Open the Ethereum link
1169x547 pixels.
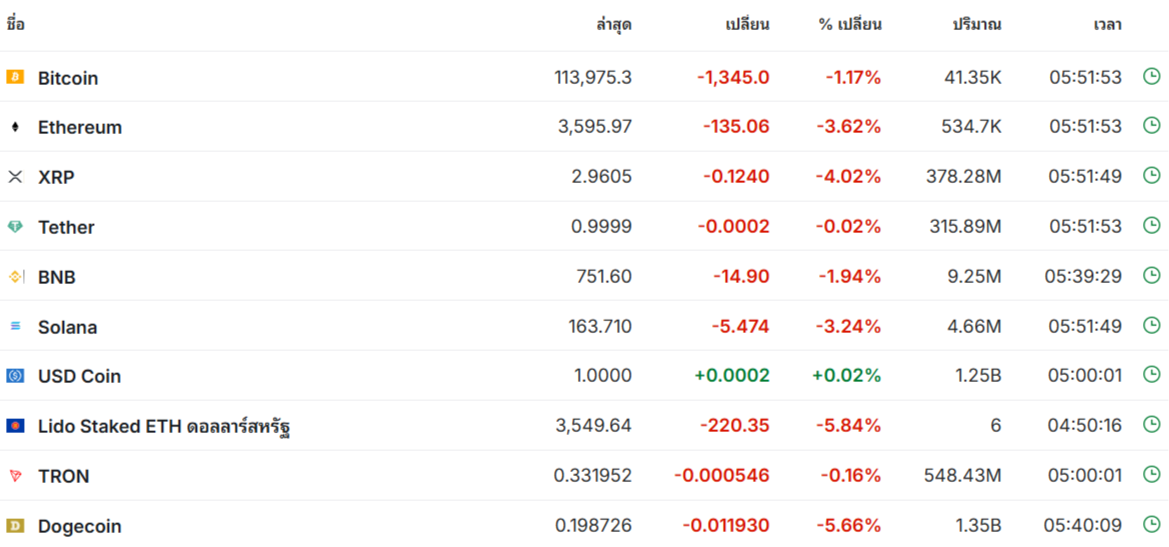[x=80, y=127]
